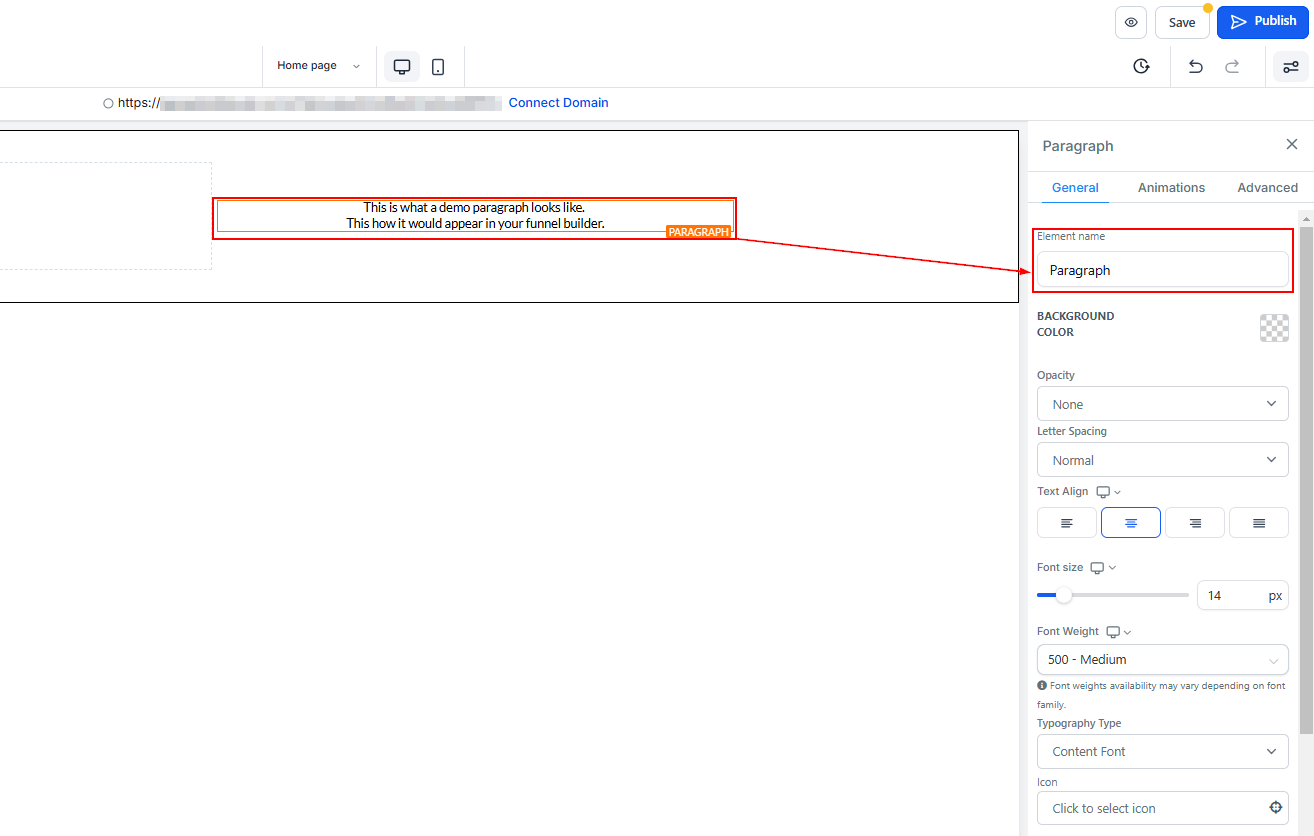Switch to the Animations tab

[x=1171, y=187]
